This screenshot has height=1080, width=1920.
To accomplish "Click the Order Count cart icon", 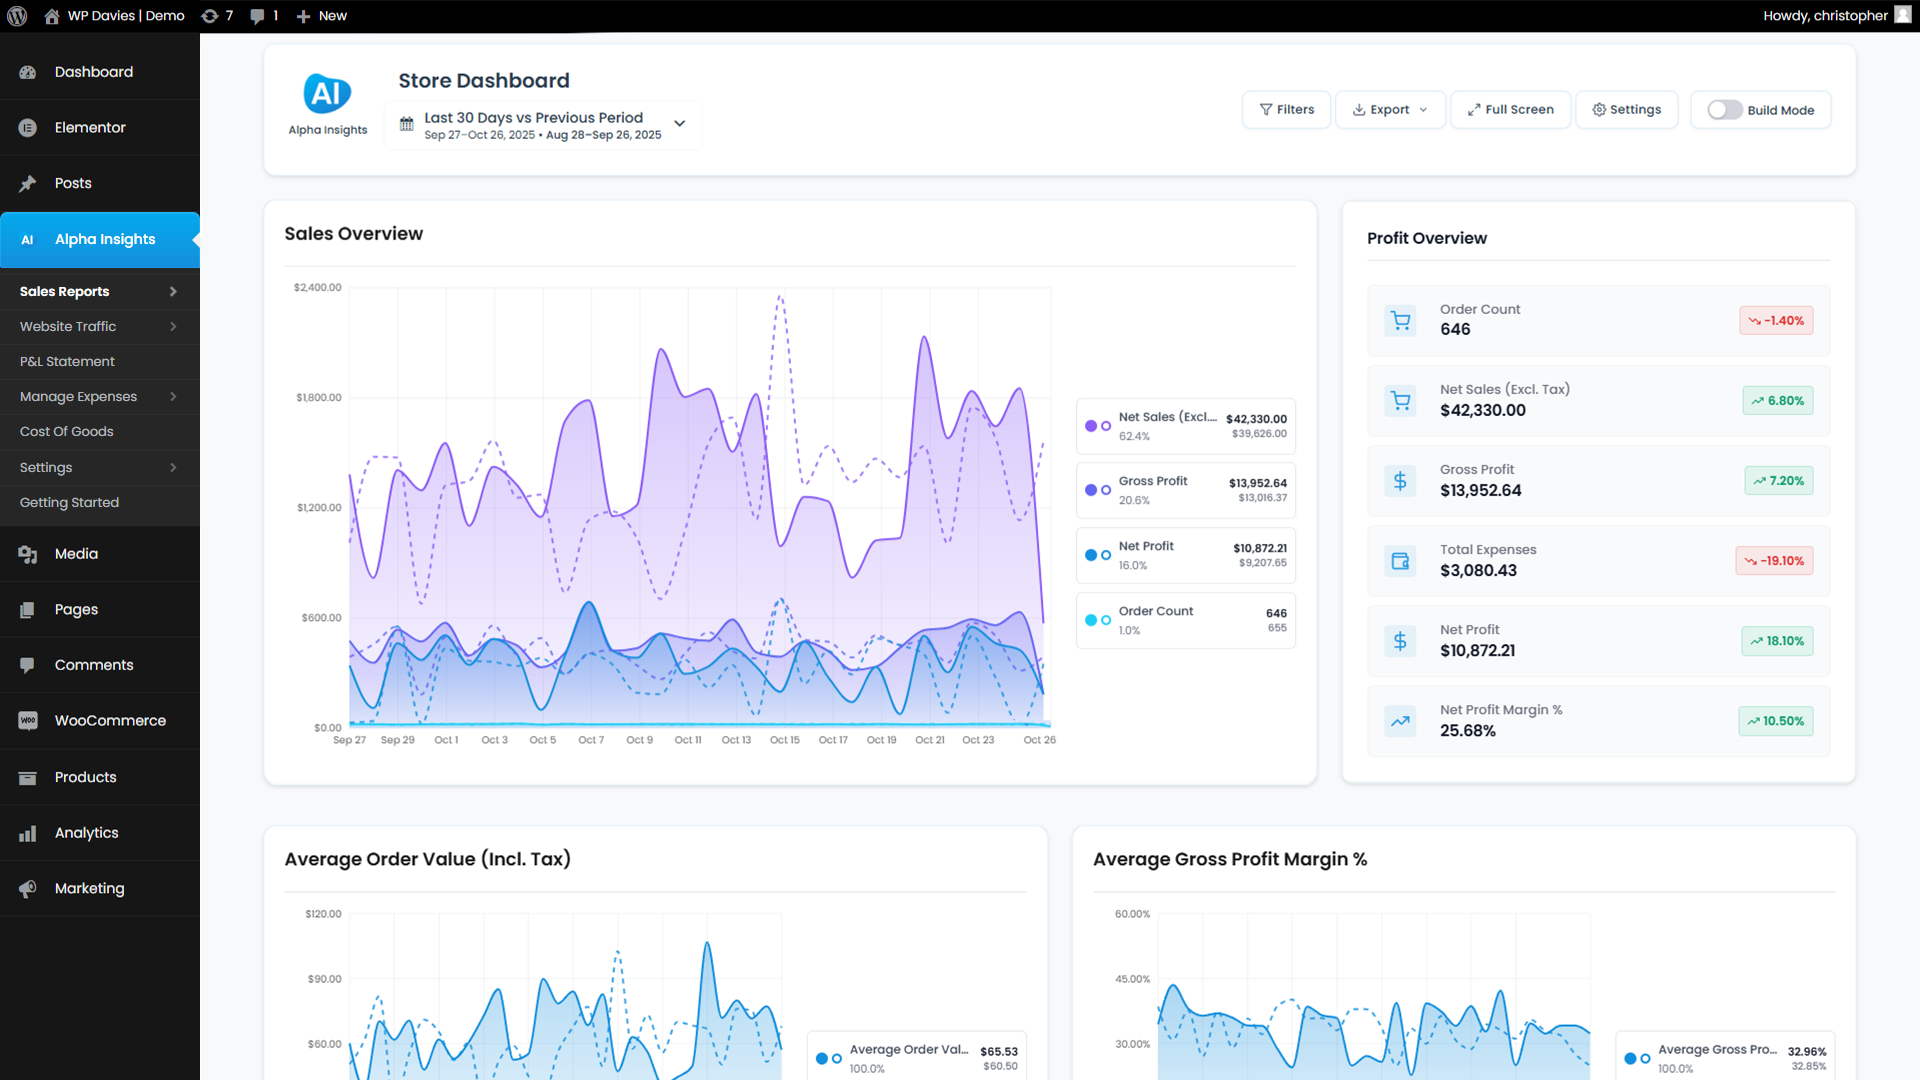I will click(1400, 321).
